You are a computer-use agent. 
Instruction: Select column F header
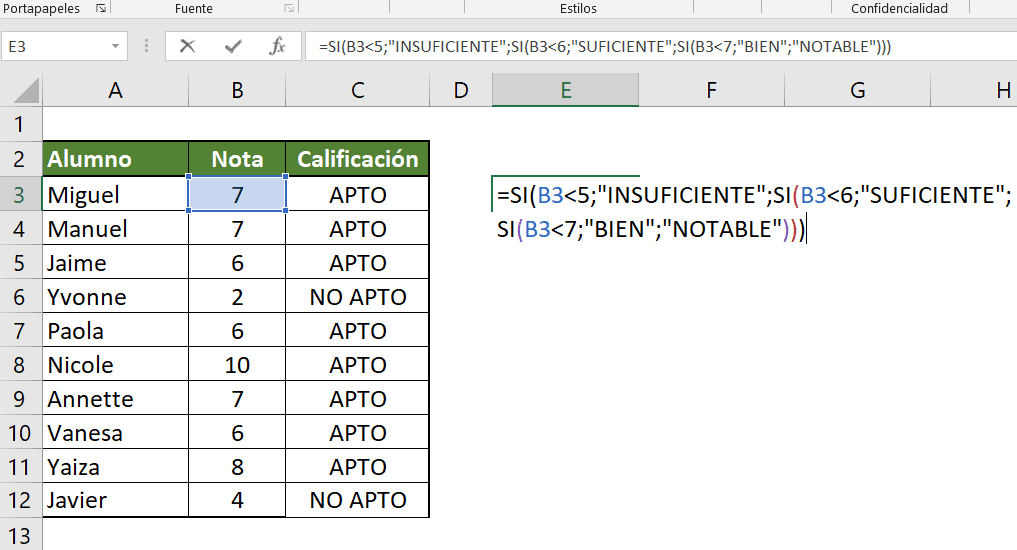click(x=712, y=90)
